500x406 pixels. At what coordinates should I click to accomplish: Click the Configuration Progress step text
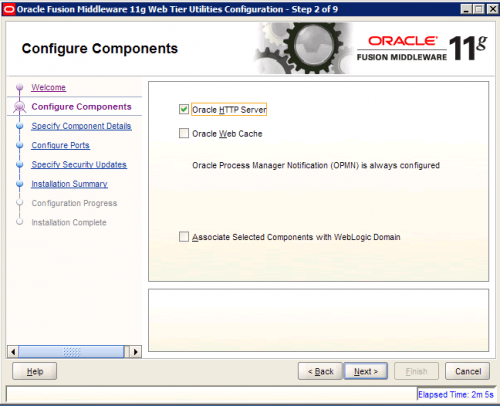[x=74, y=203]
